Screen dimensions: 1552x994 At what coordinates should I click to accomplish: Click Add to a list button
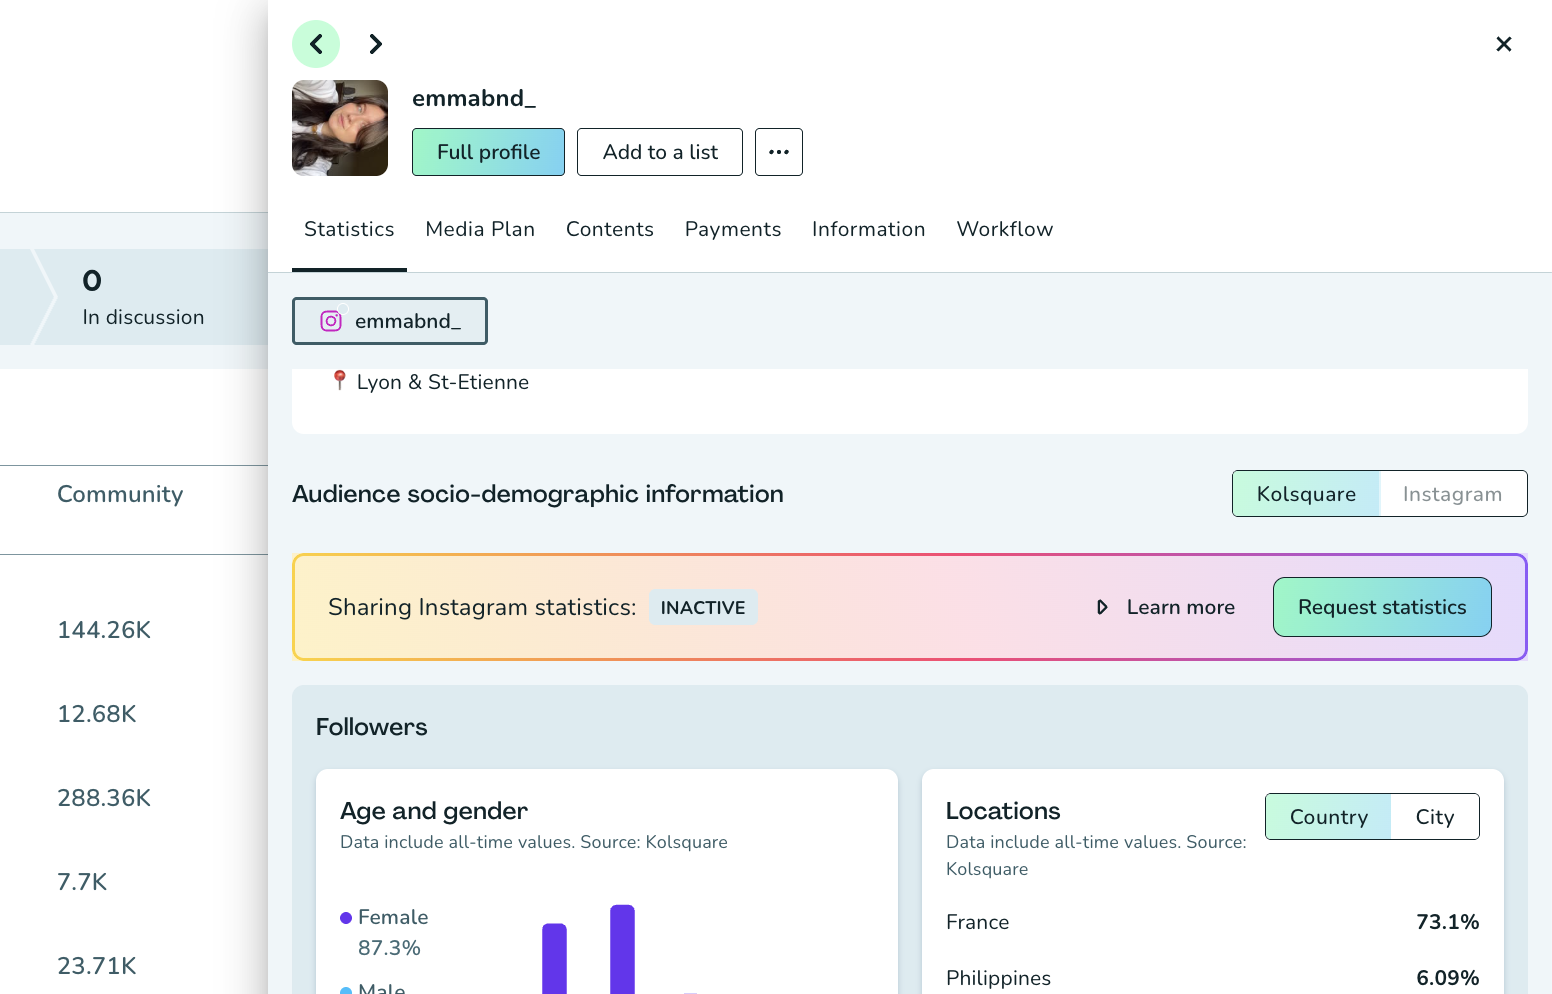[660, 152]
